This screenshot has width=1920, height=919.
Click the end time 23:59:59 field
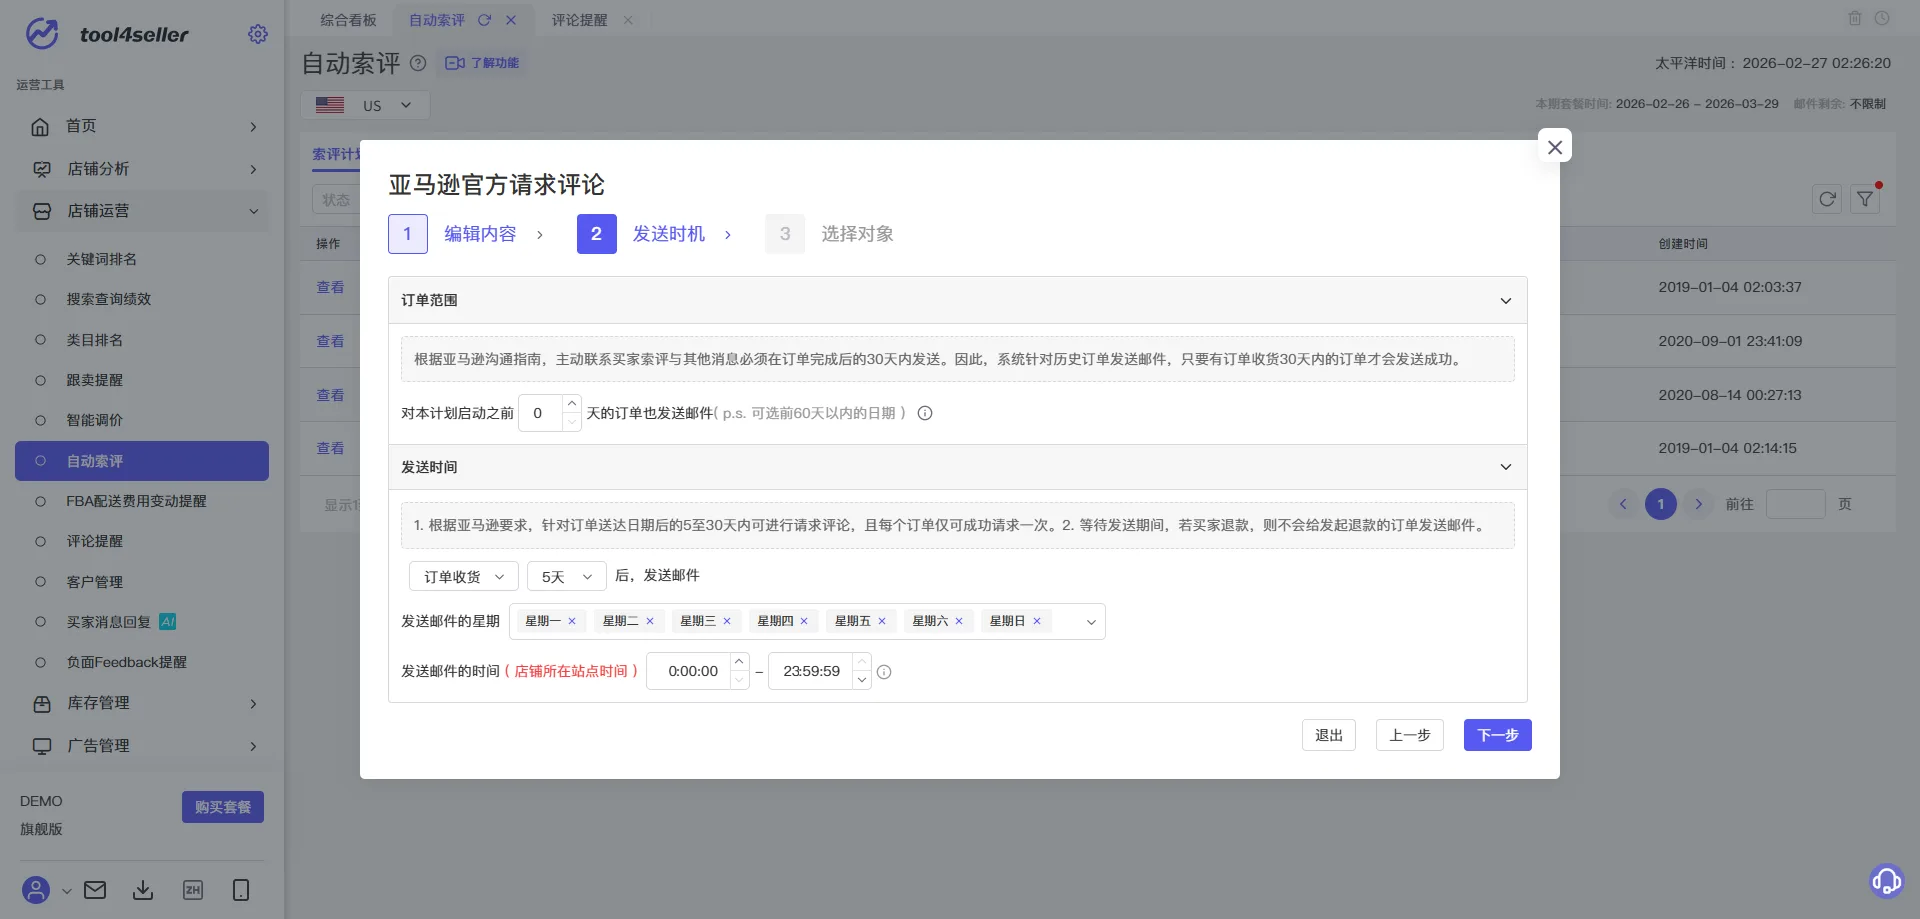(x=811, y=671)
